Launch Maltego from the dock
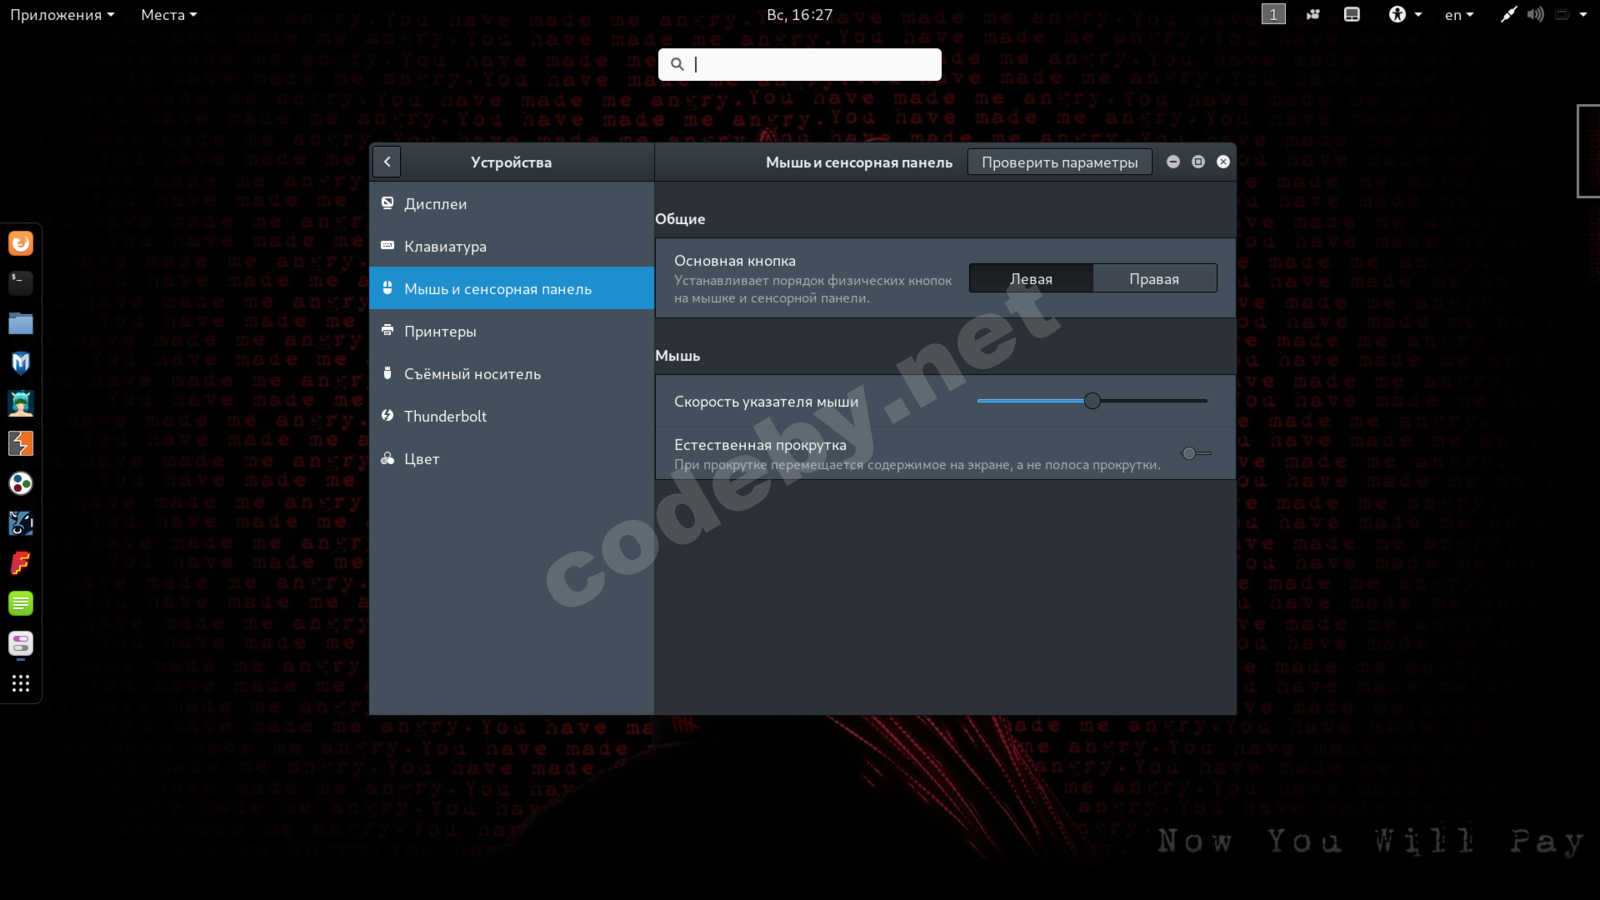The width and height of the screenshot is (1600, 900). [21, 483]
